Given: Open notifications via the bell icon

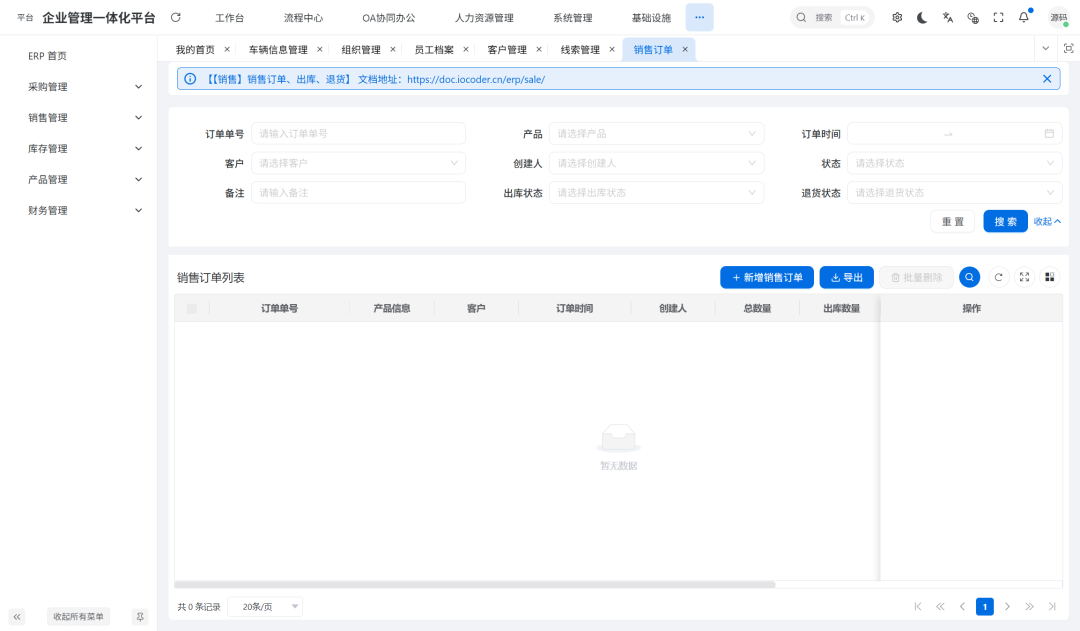Looking at the screenshot, I should [x=1021, y=17].
